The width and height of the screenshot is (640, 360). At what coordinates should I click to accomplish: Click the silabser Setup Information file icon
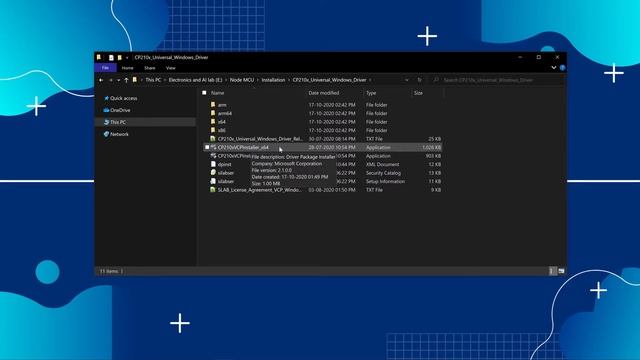[213, 181]
